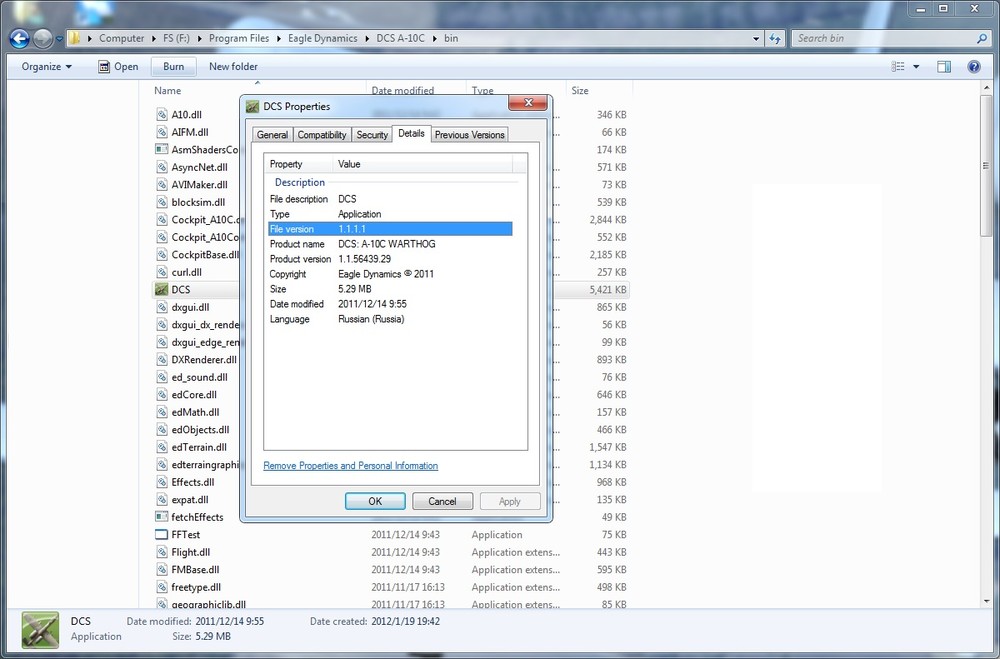Click the AsmShadersCo file icon
The image size is (1000, 659).
[162, 149]
